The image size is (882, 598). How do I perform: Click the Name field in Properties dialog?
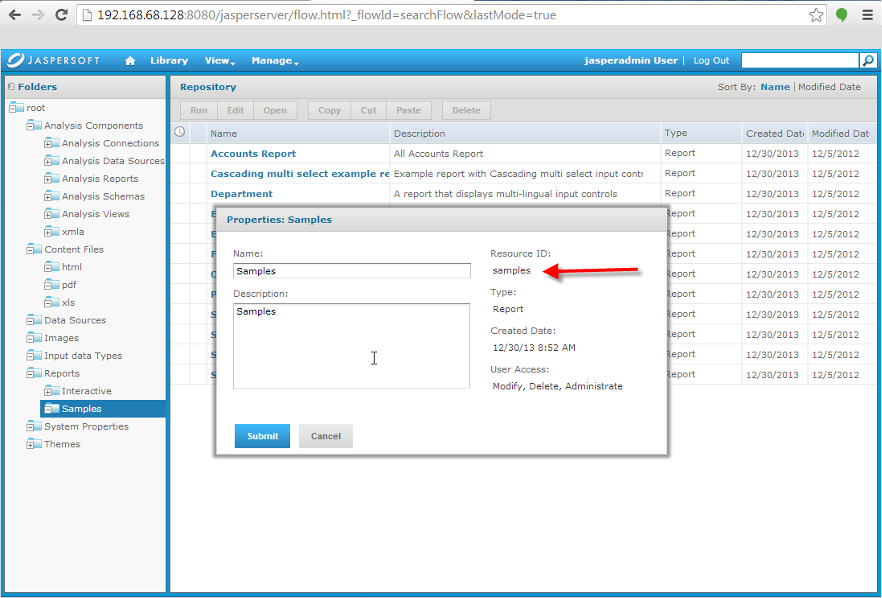pyautogui.click(x=352, y=271)
